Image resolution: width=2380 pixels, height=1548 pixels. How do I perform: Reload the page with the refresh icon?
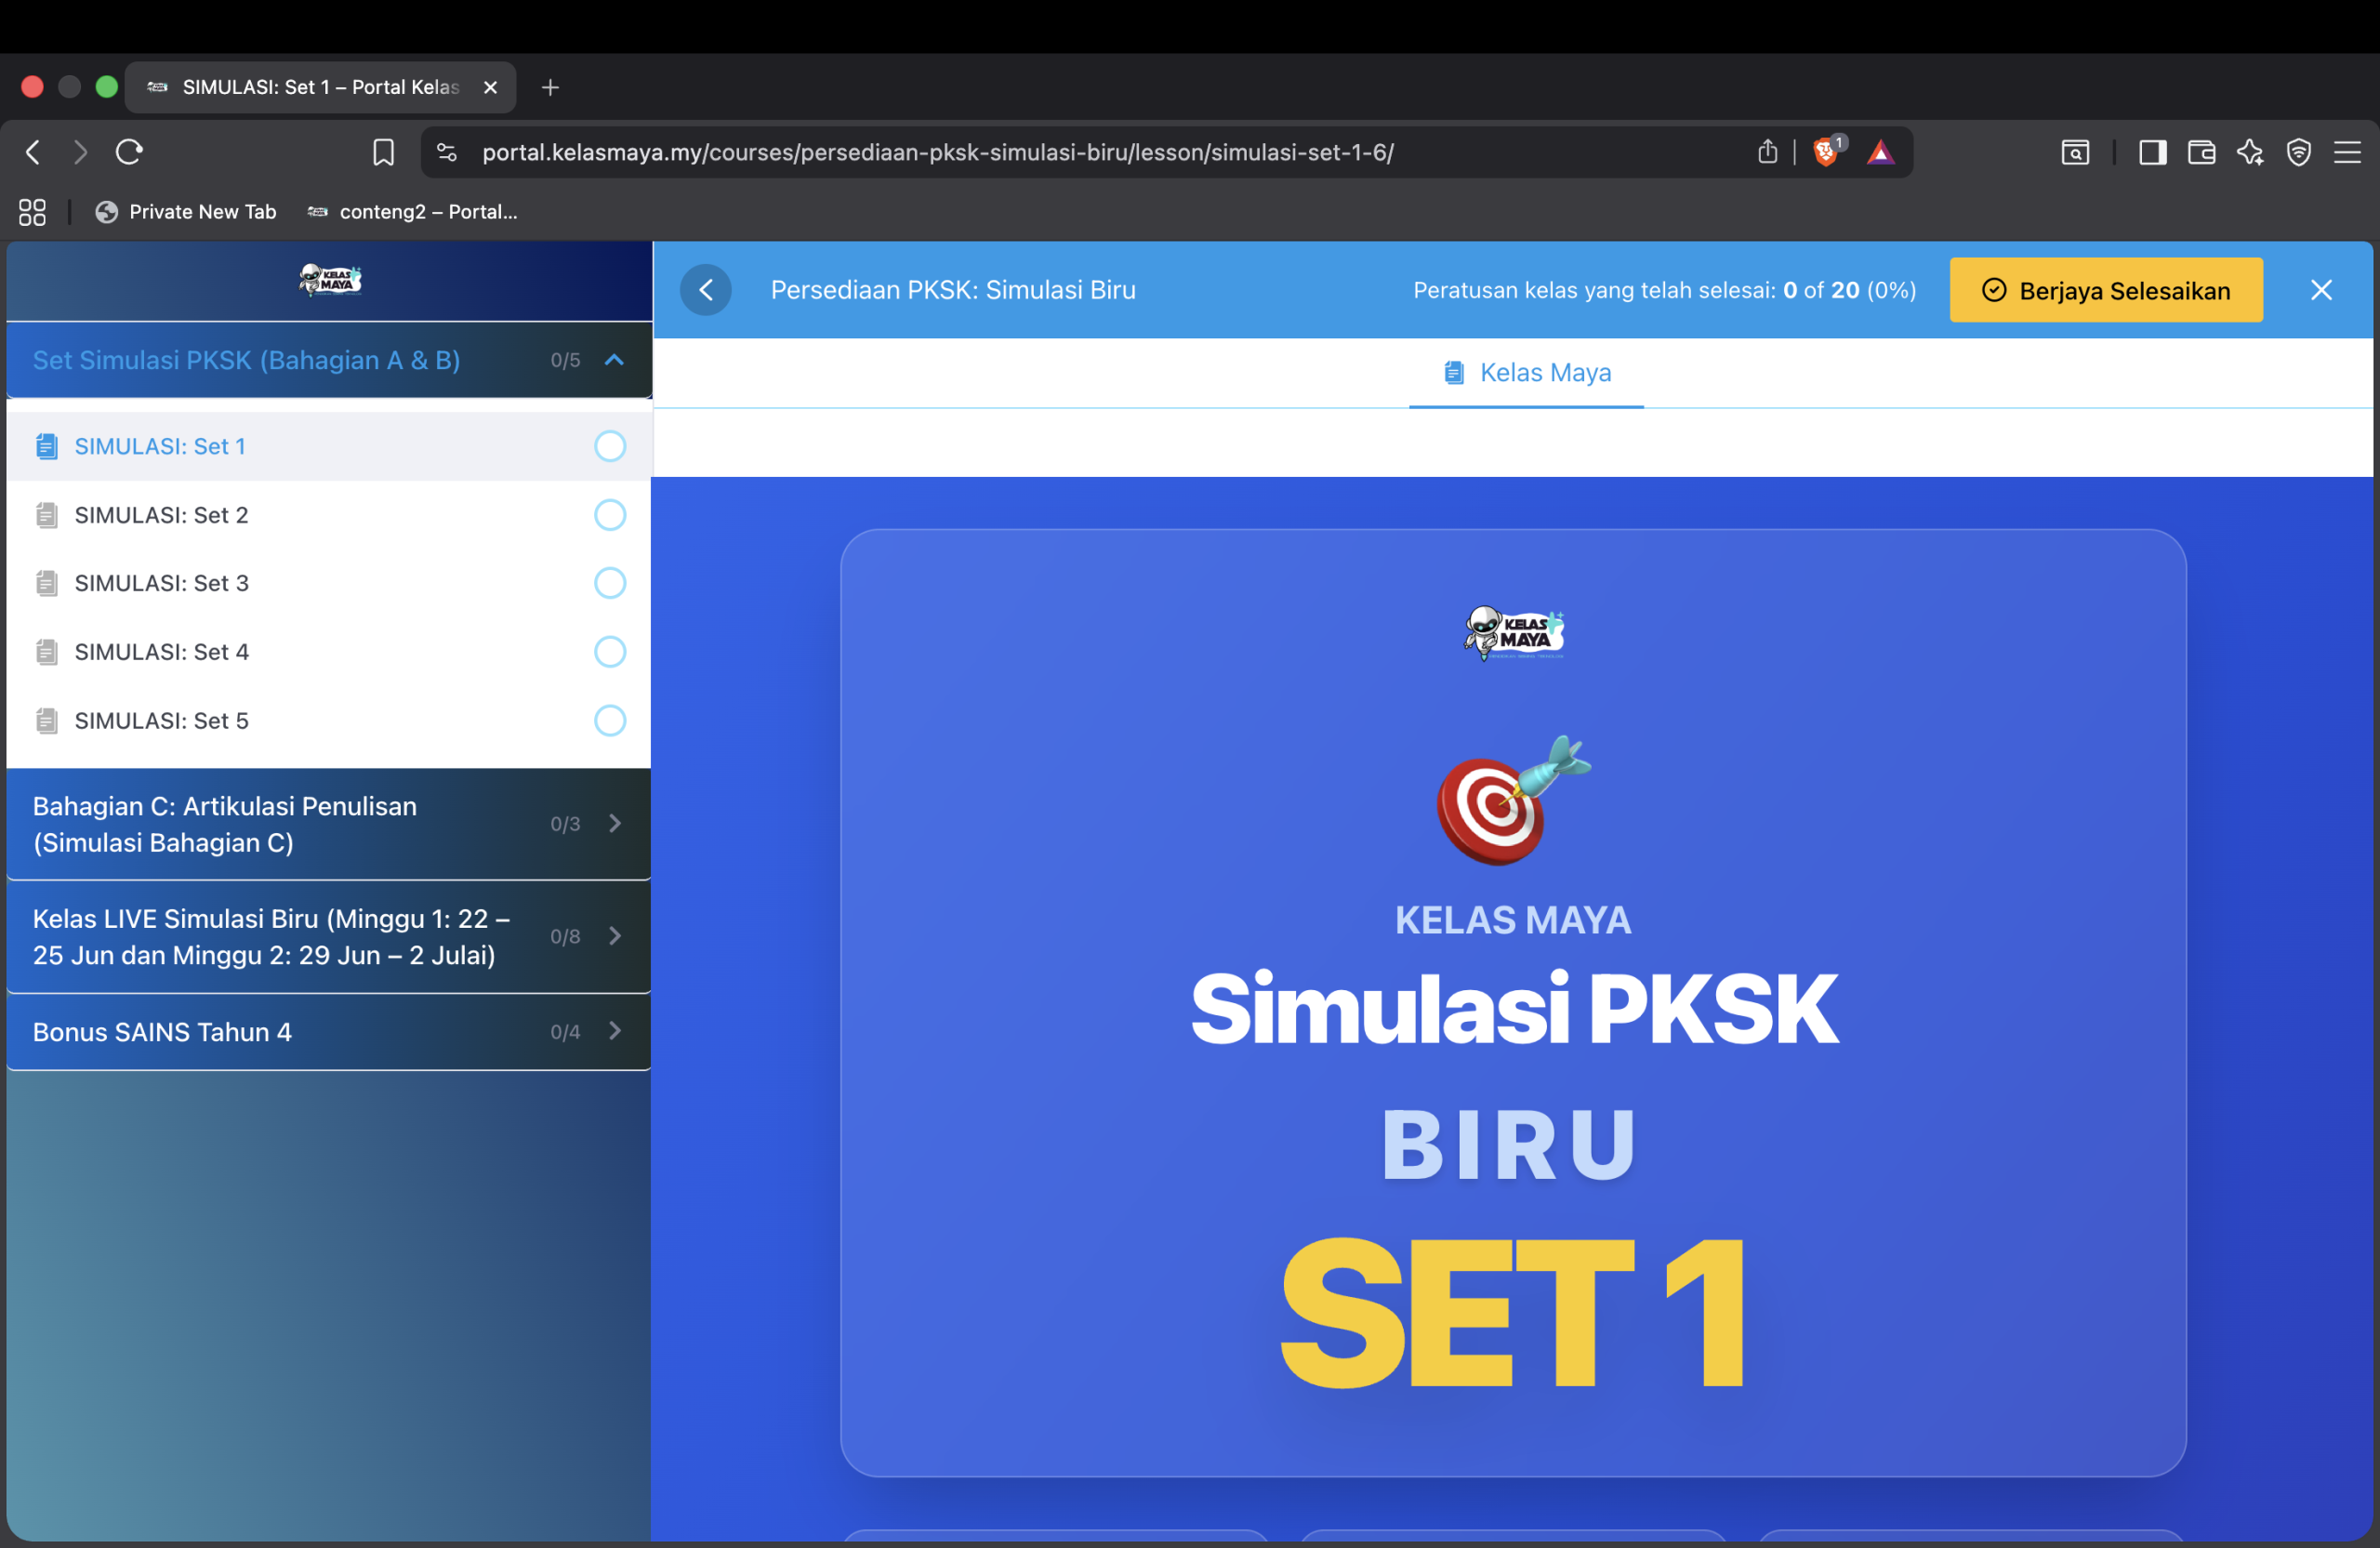click(130, 152)
